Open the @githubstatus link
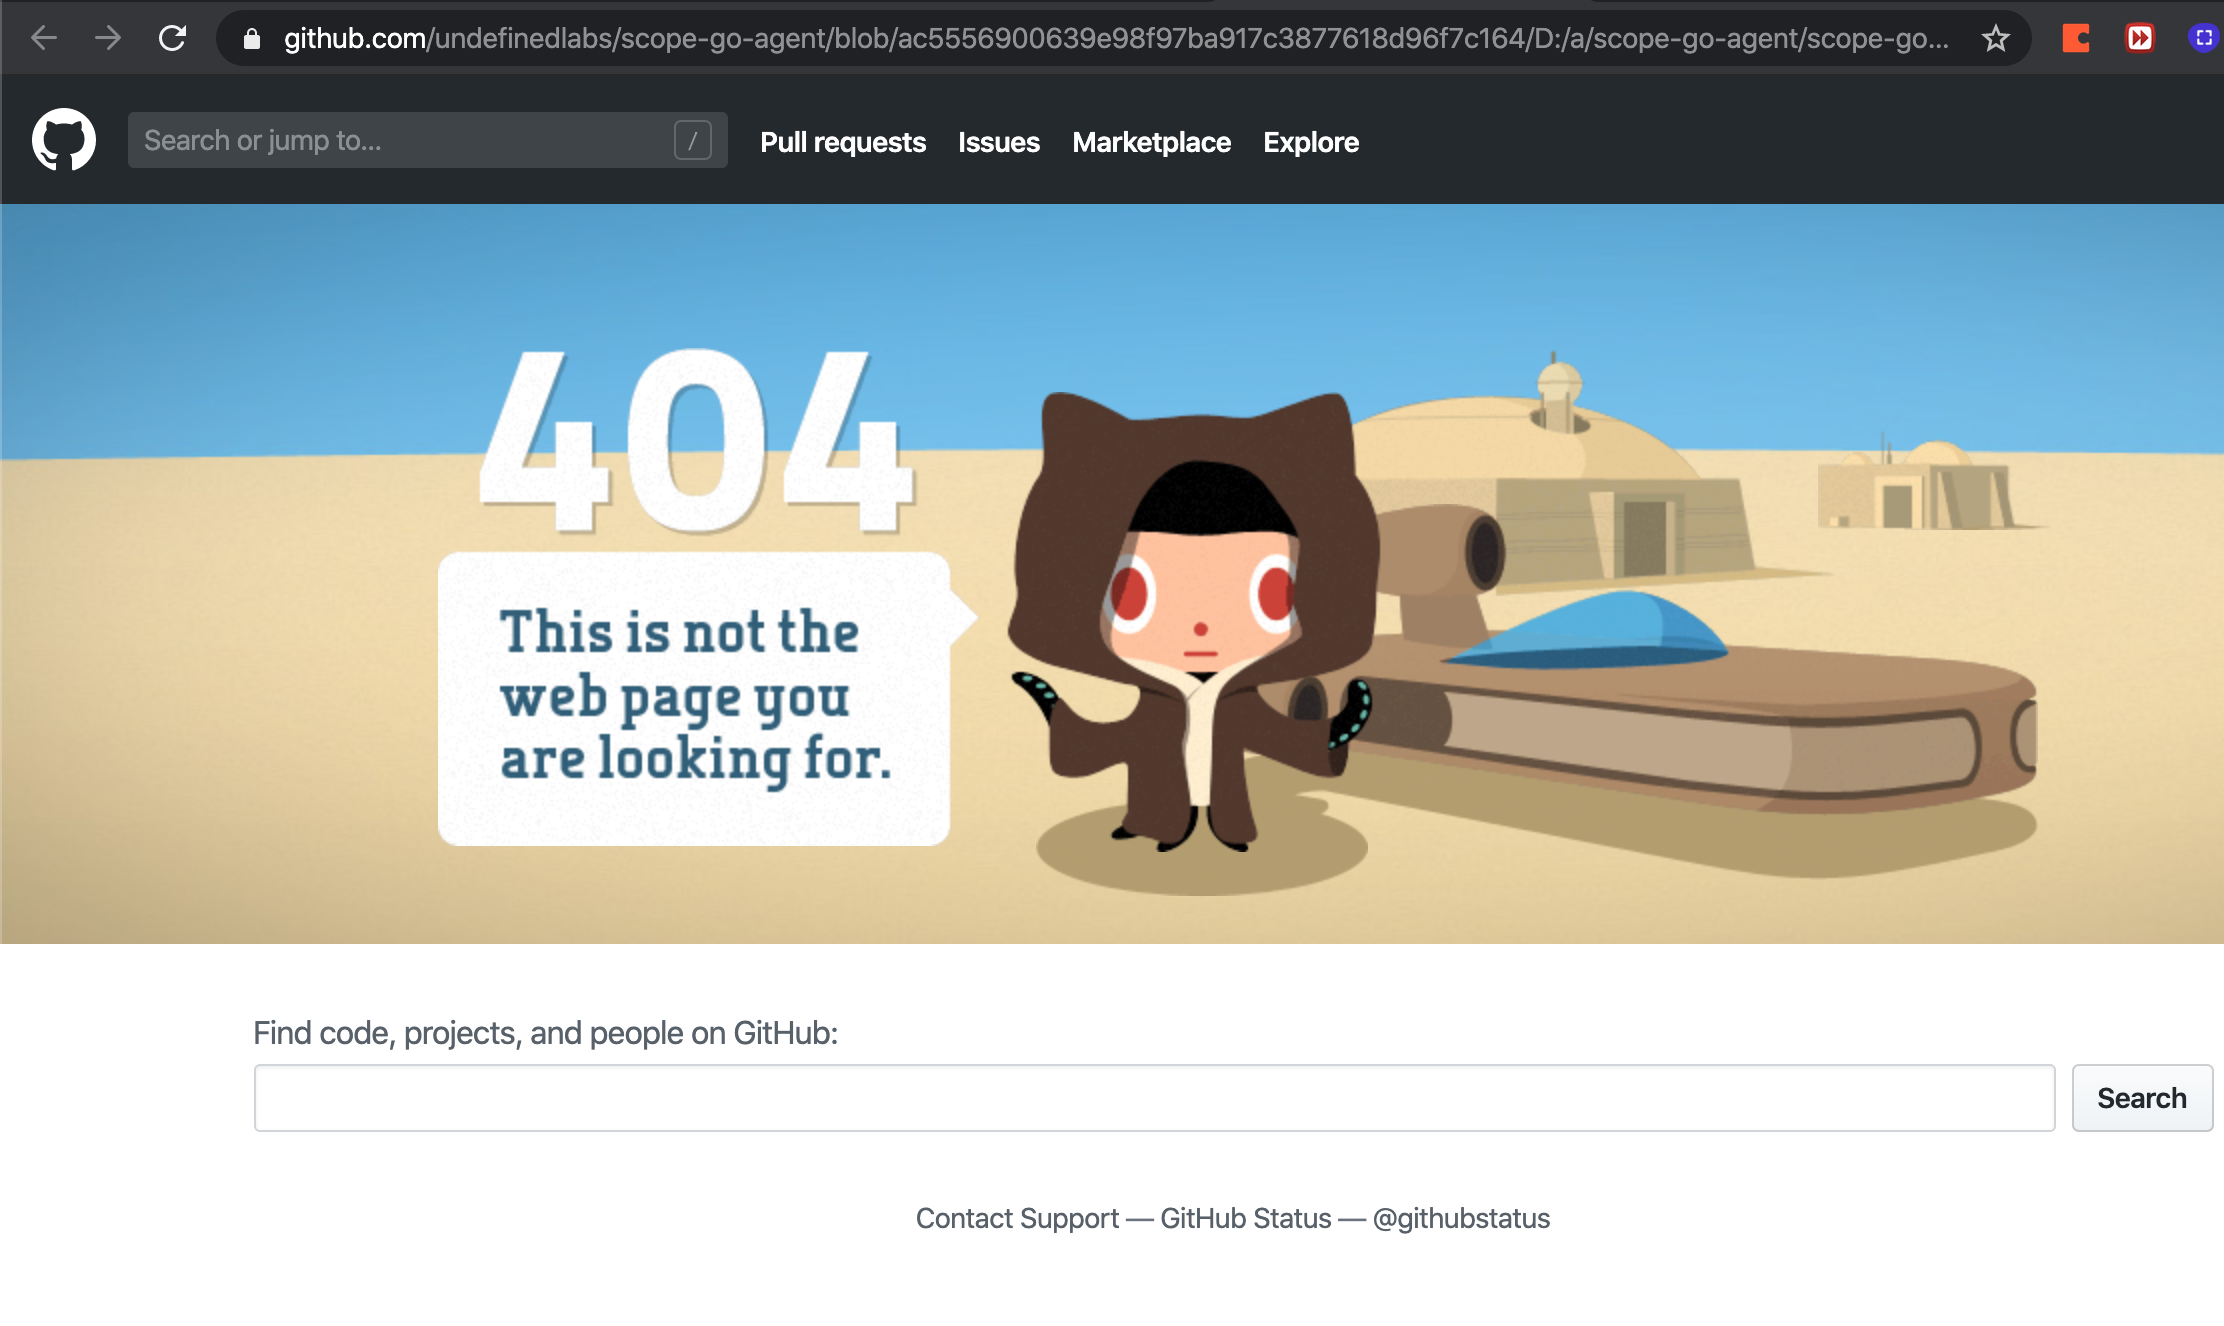 click(1461, 1218)
